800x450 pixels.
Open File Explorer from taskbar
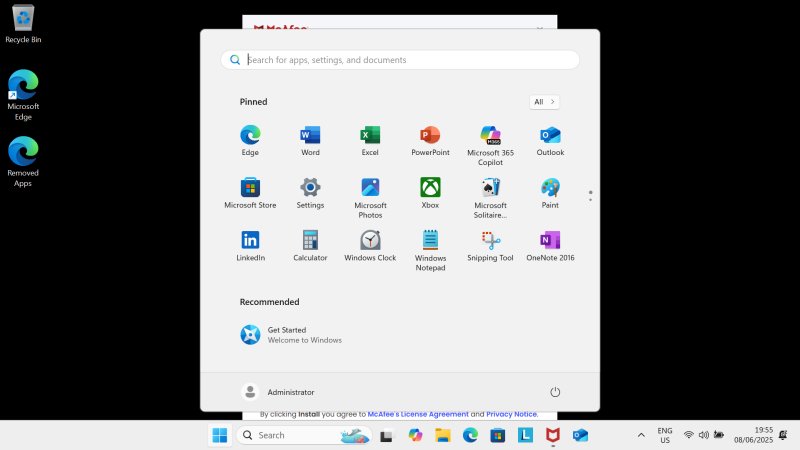pos(442,435)
